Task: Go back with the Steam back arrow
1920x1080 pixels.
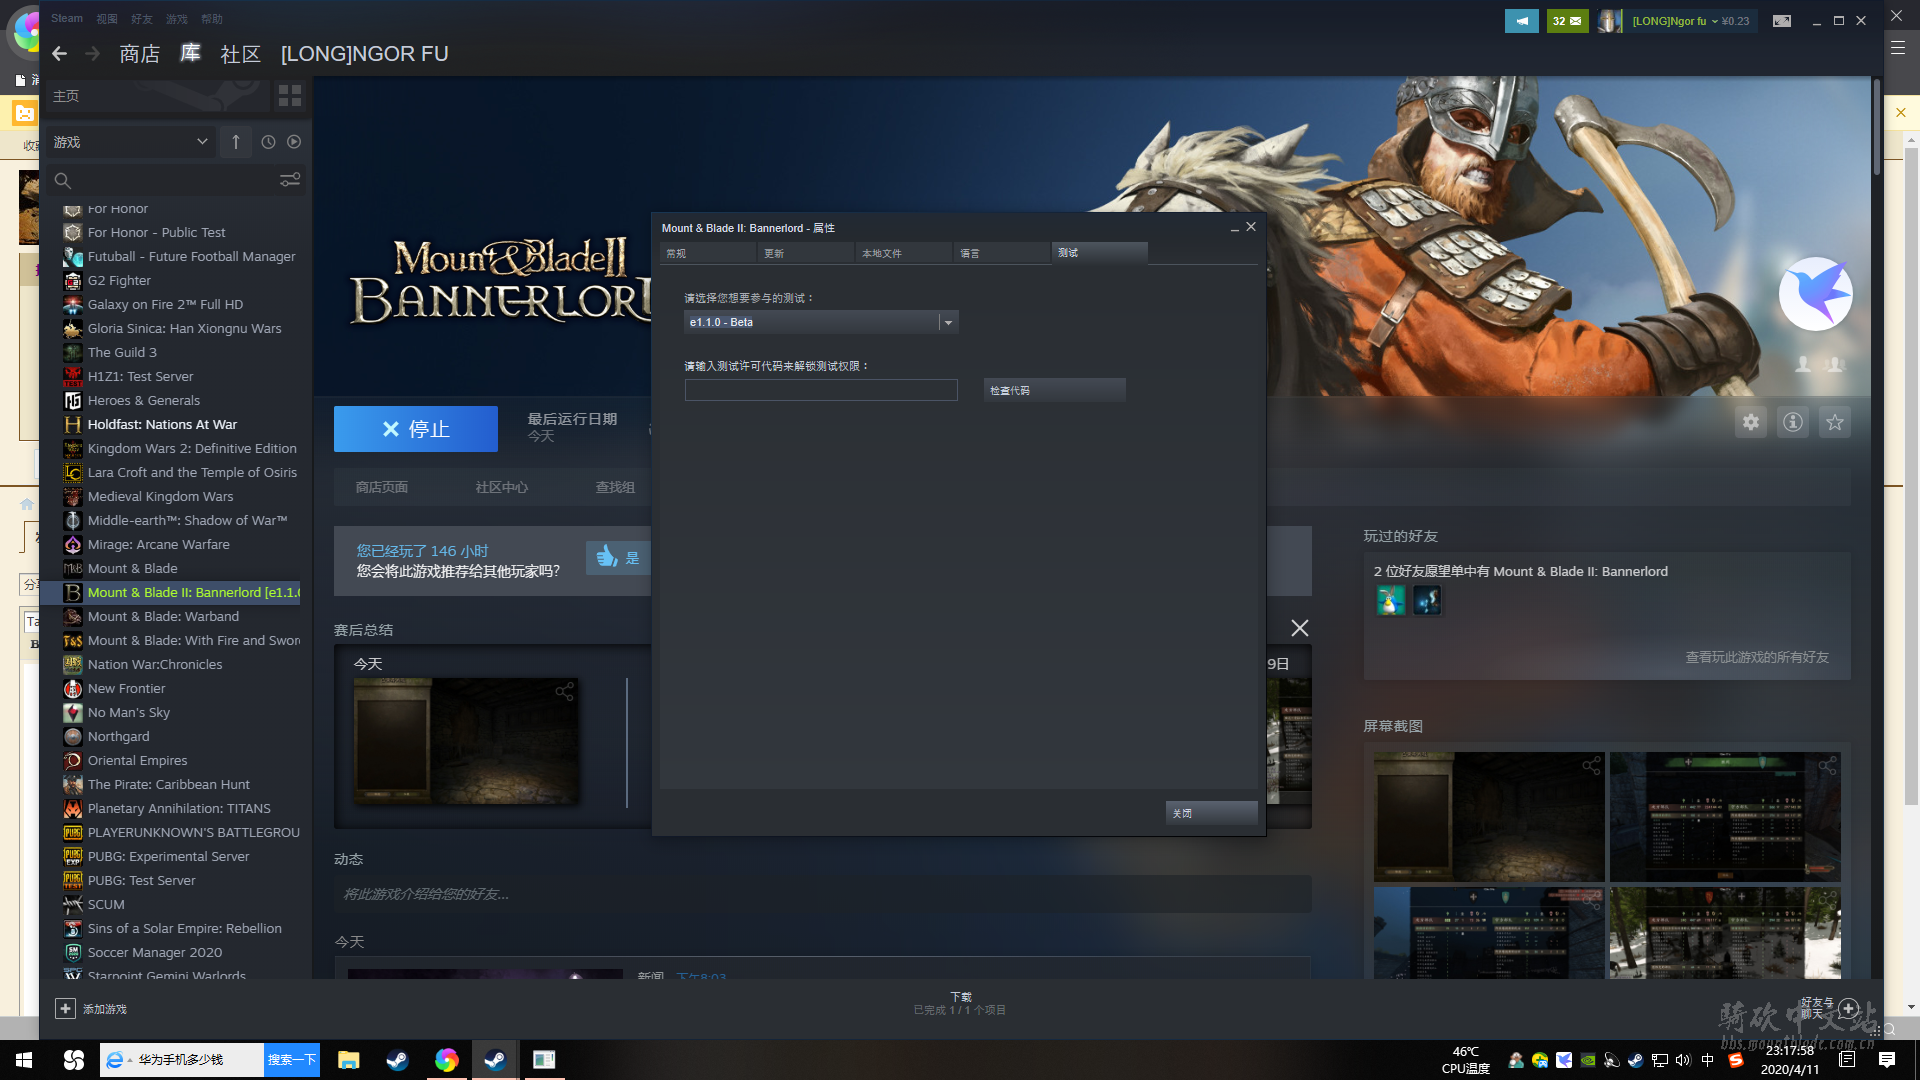Action: (59, 54)
